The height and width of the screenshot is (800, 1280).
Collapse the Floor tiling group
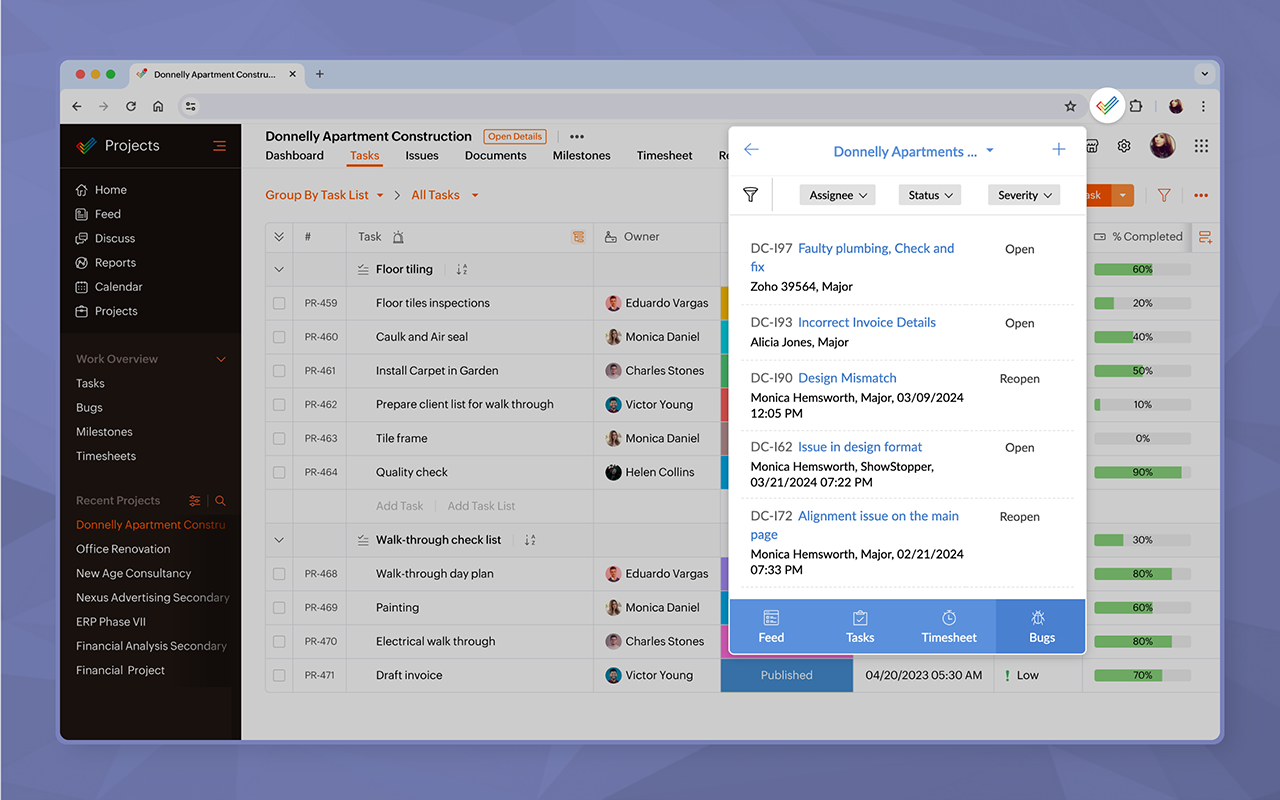(x=279, y=270)
